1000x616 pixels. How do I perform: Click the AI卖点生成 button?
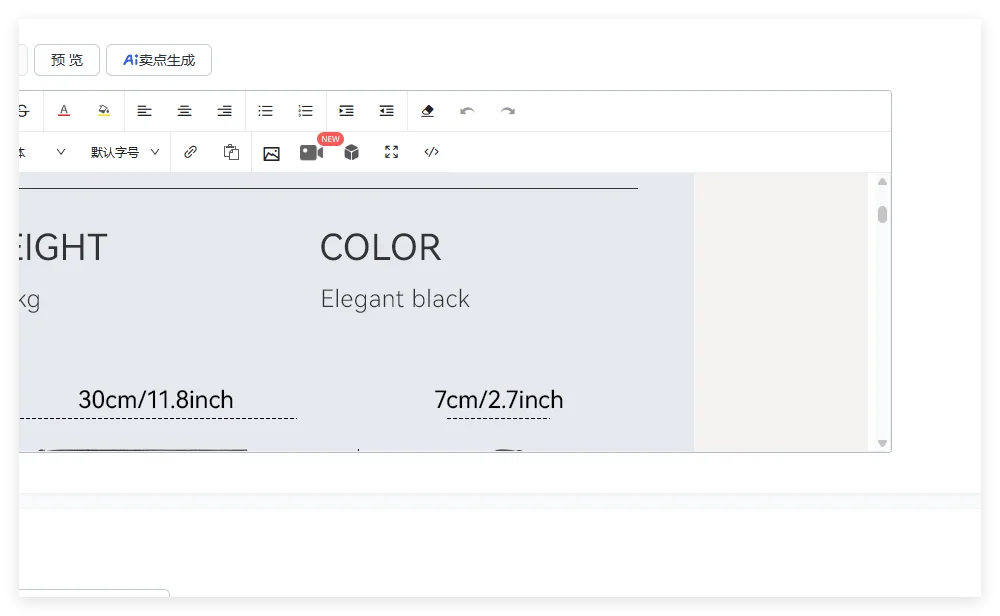pyautogui.click(x=159, y=60)
